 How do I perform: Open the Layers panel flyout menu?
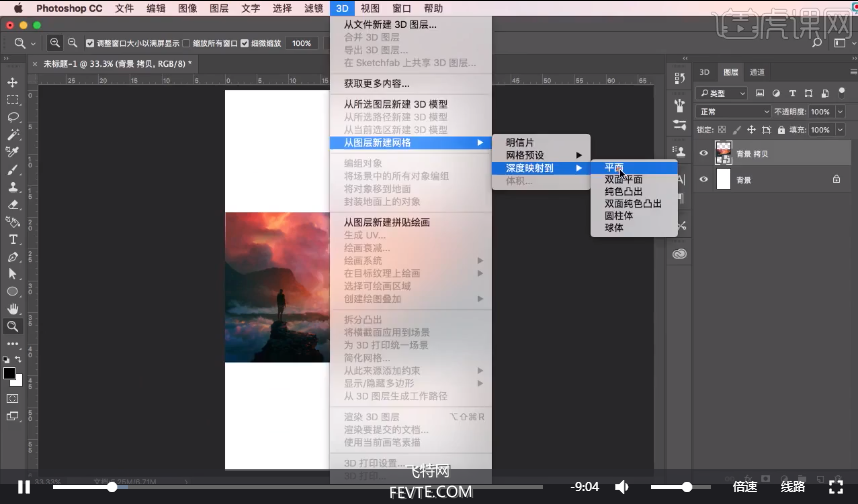(853, 72)
